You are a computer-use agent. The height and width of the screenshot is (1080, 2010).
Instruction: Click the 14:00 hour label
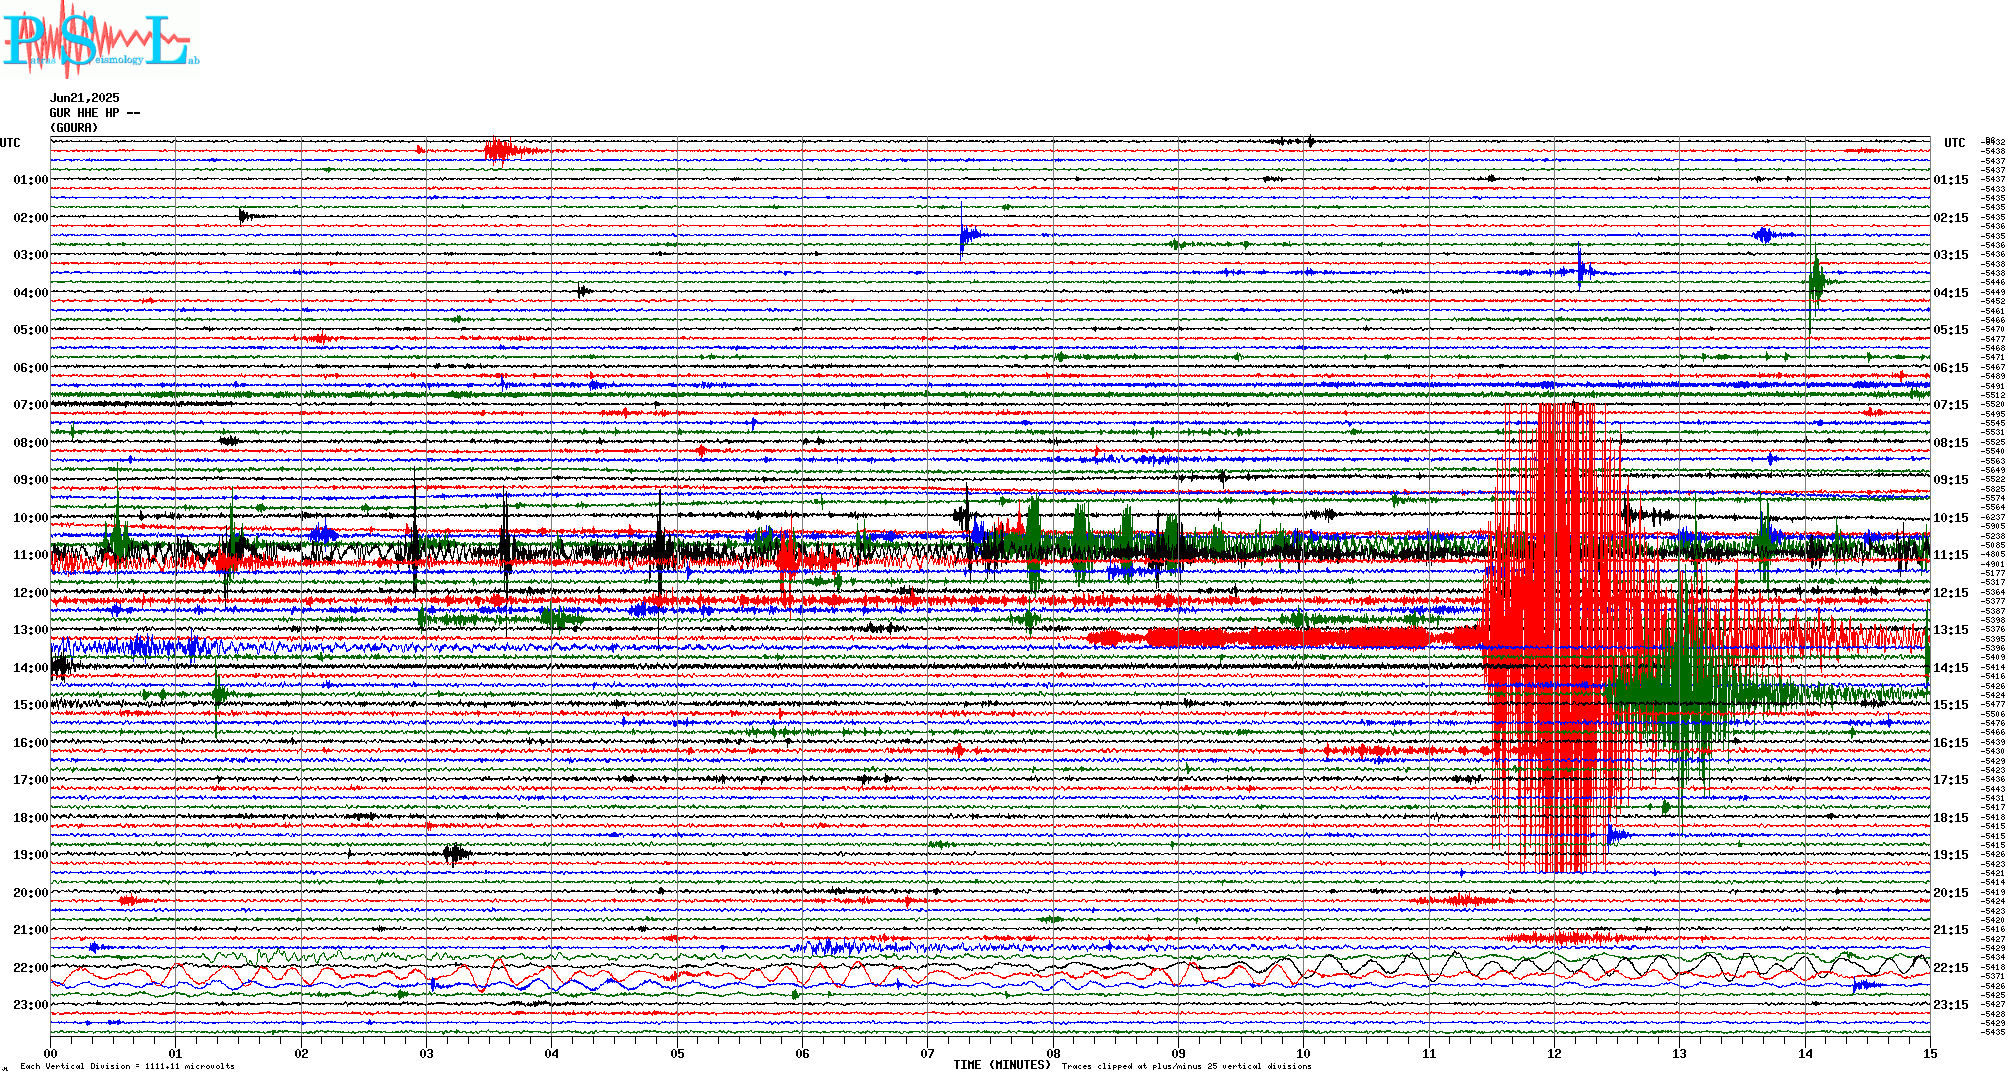[31, 668]
